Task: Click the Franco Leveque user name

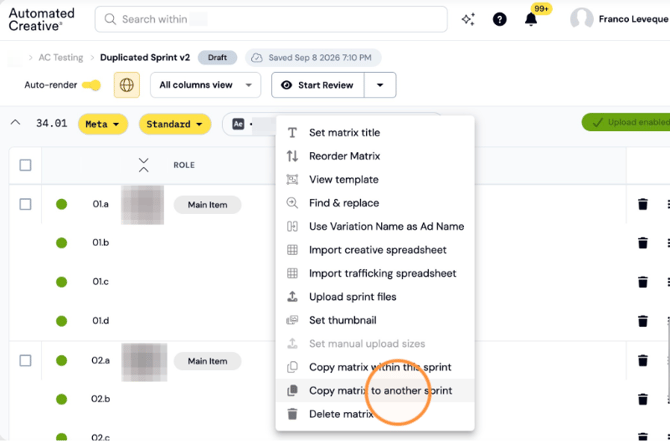Action: pyautogui.click(x=633, y=19)
